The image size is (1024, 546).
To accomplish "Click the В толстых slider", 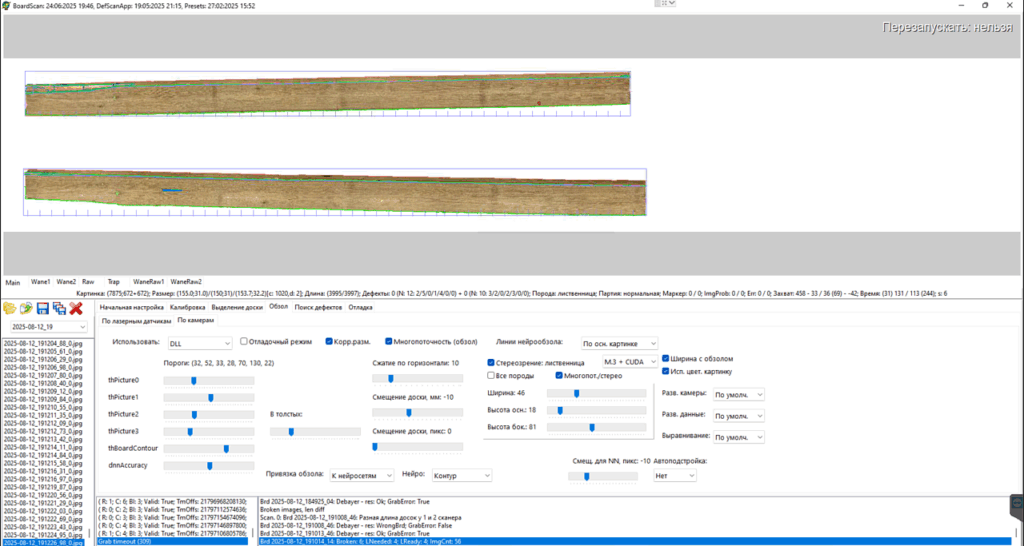I will point(315,432).
